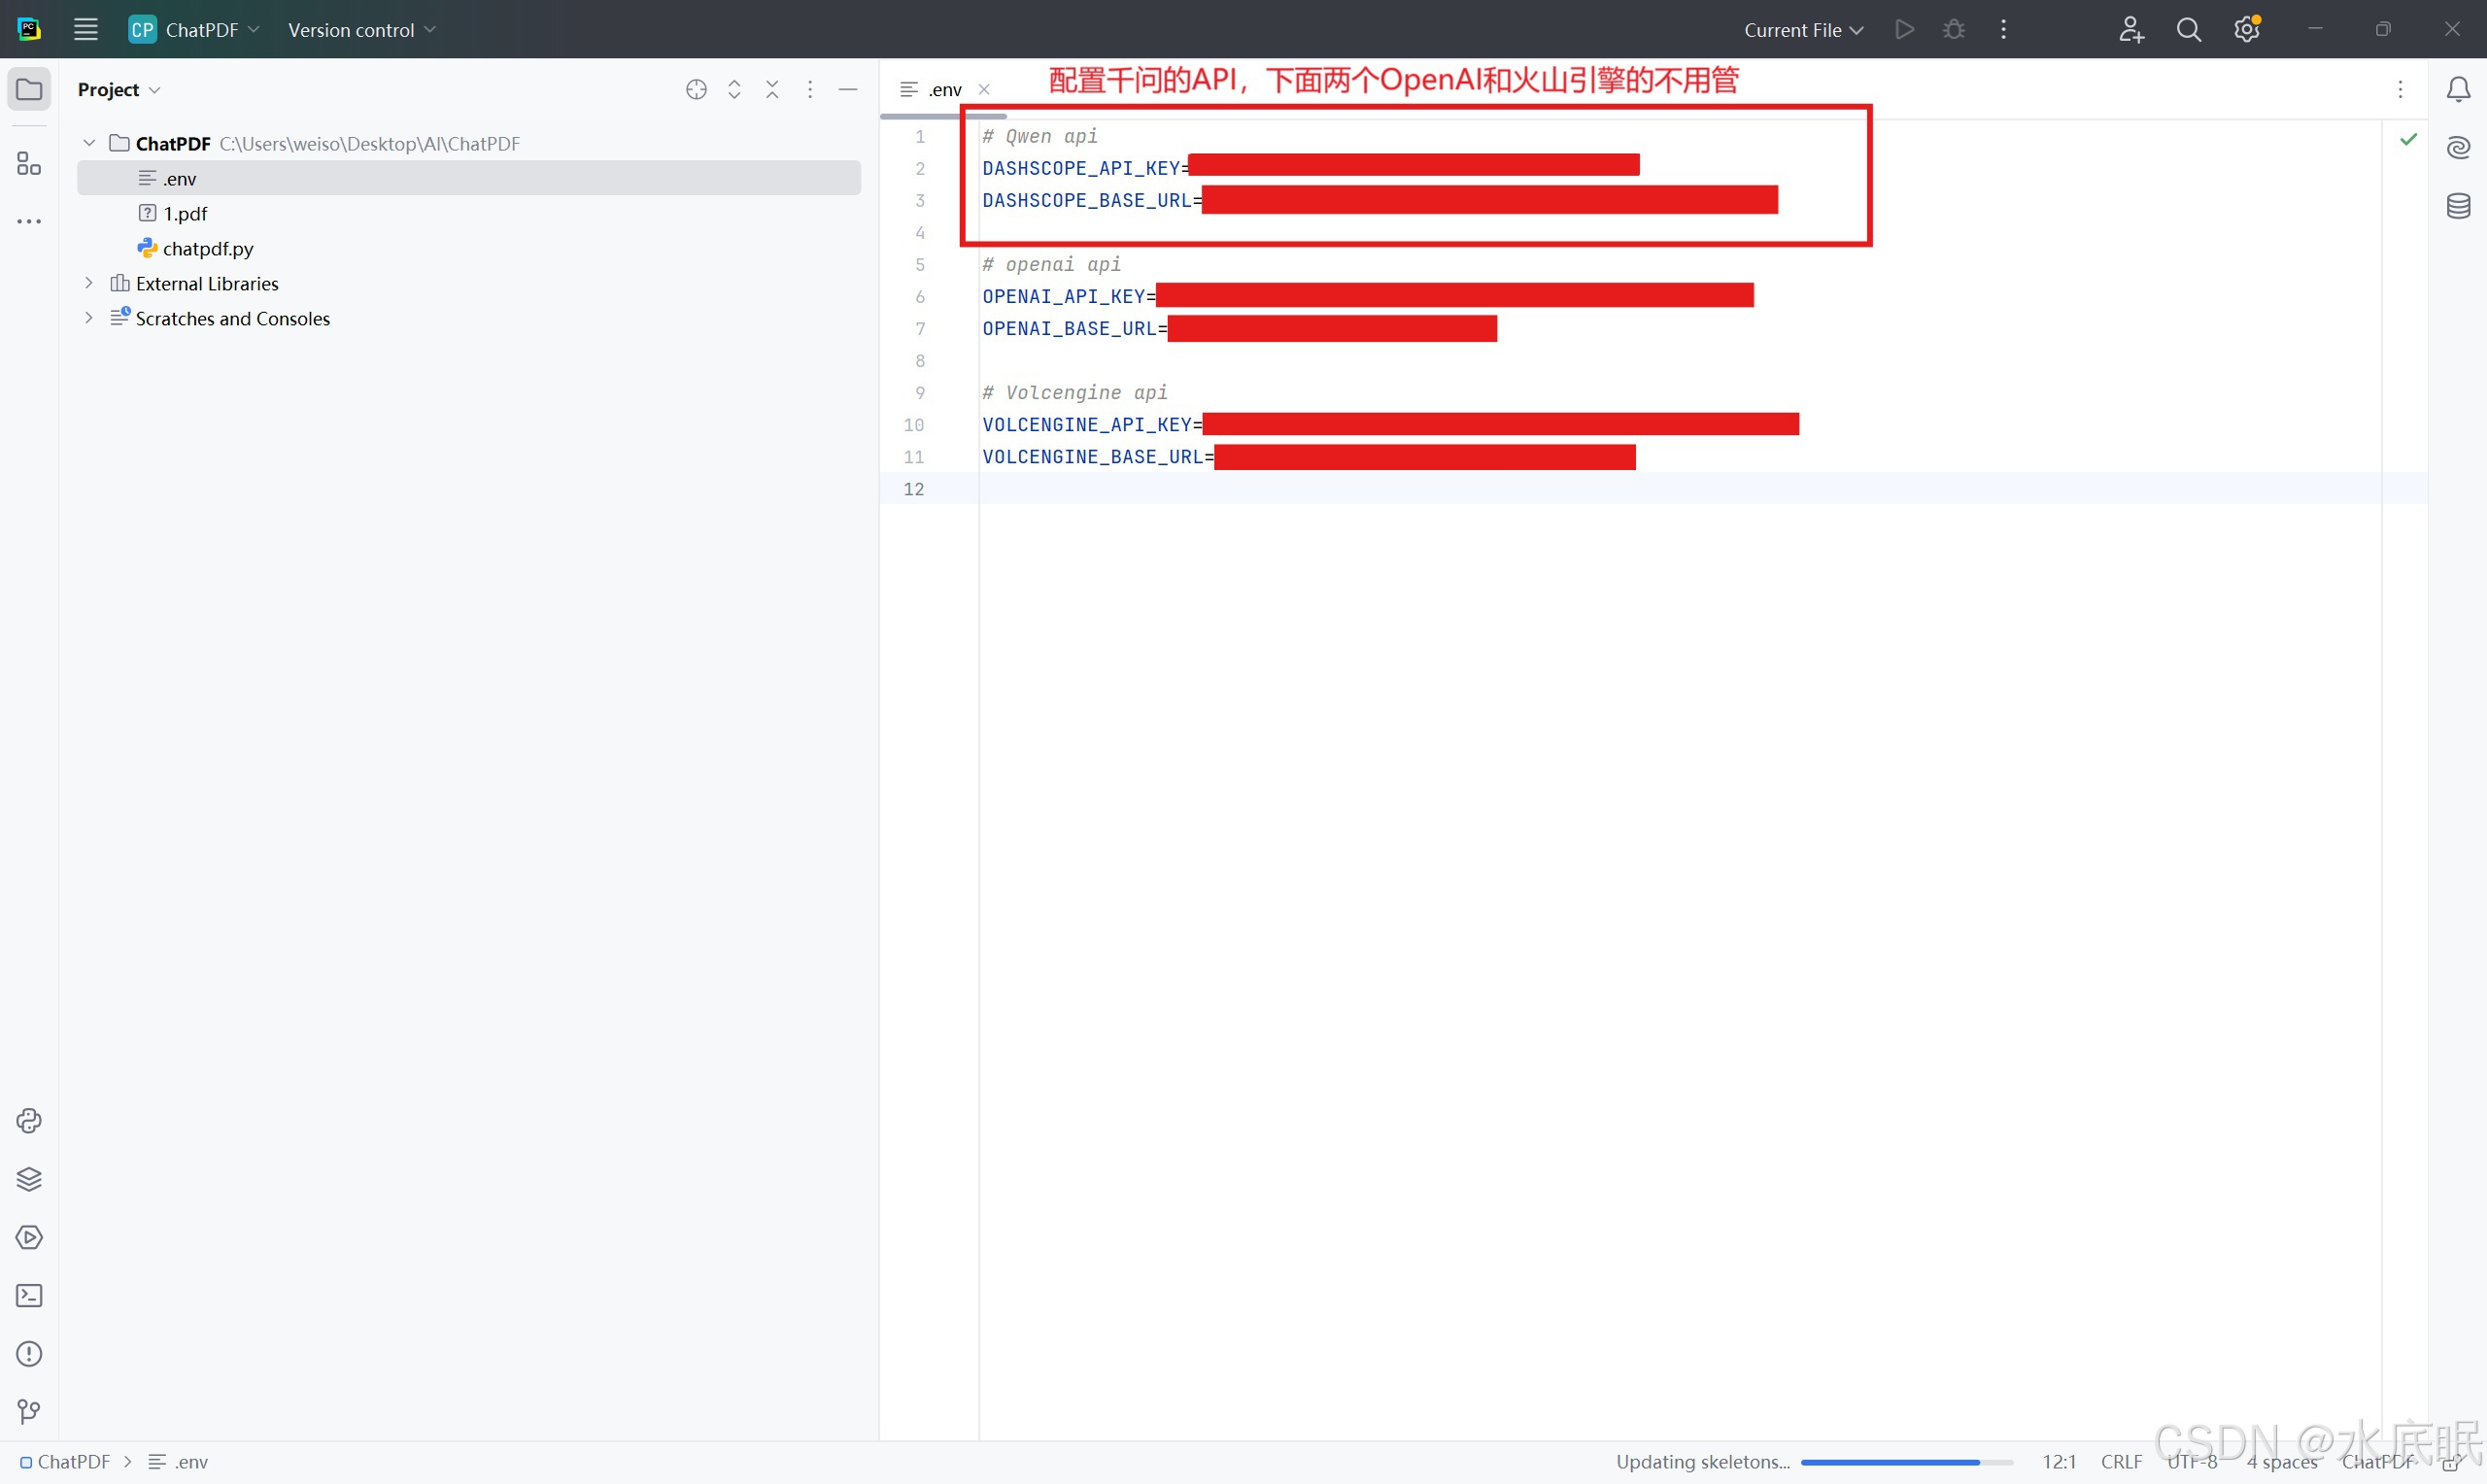This screenshot has width=2487, height=1484.
Task: Open the Python Console layers icon
Action: point(29,1179)
